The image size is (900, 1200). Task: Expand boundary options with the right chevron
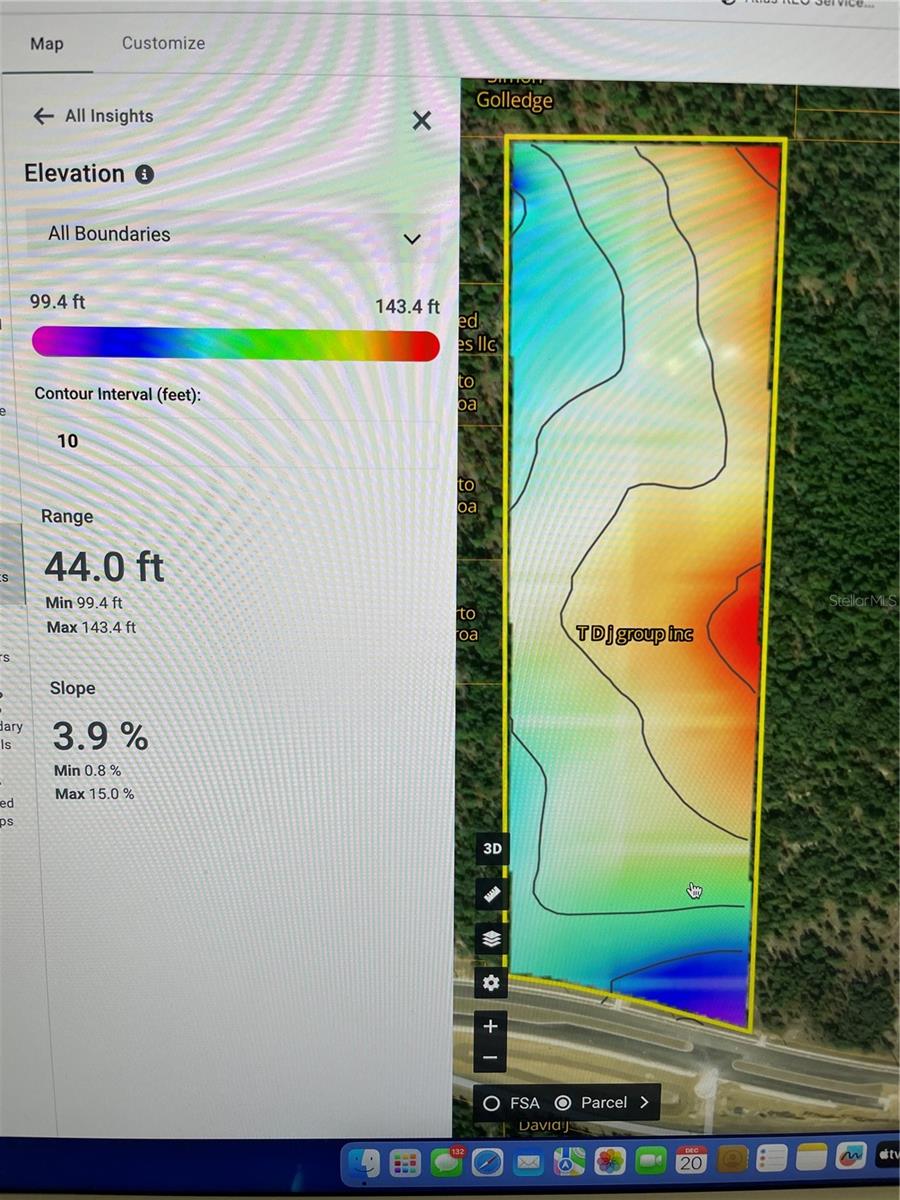pos(644,1102)
